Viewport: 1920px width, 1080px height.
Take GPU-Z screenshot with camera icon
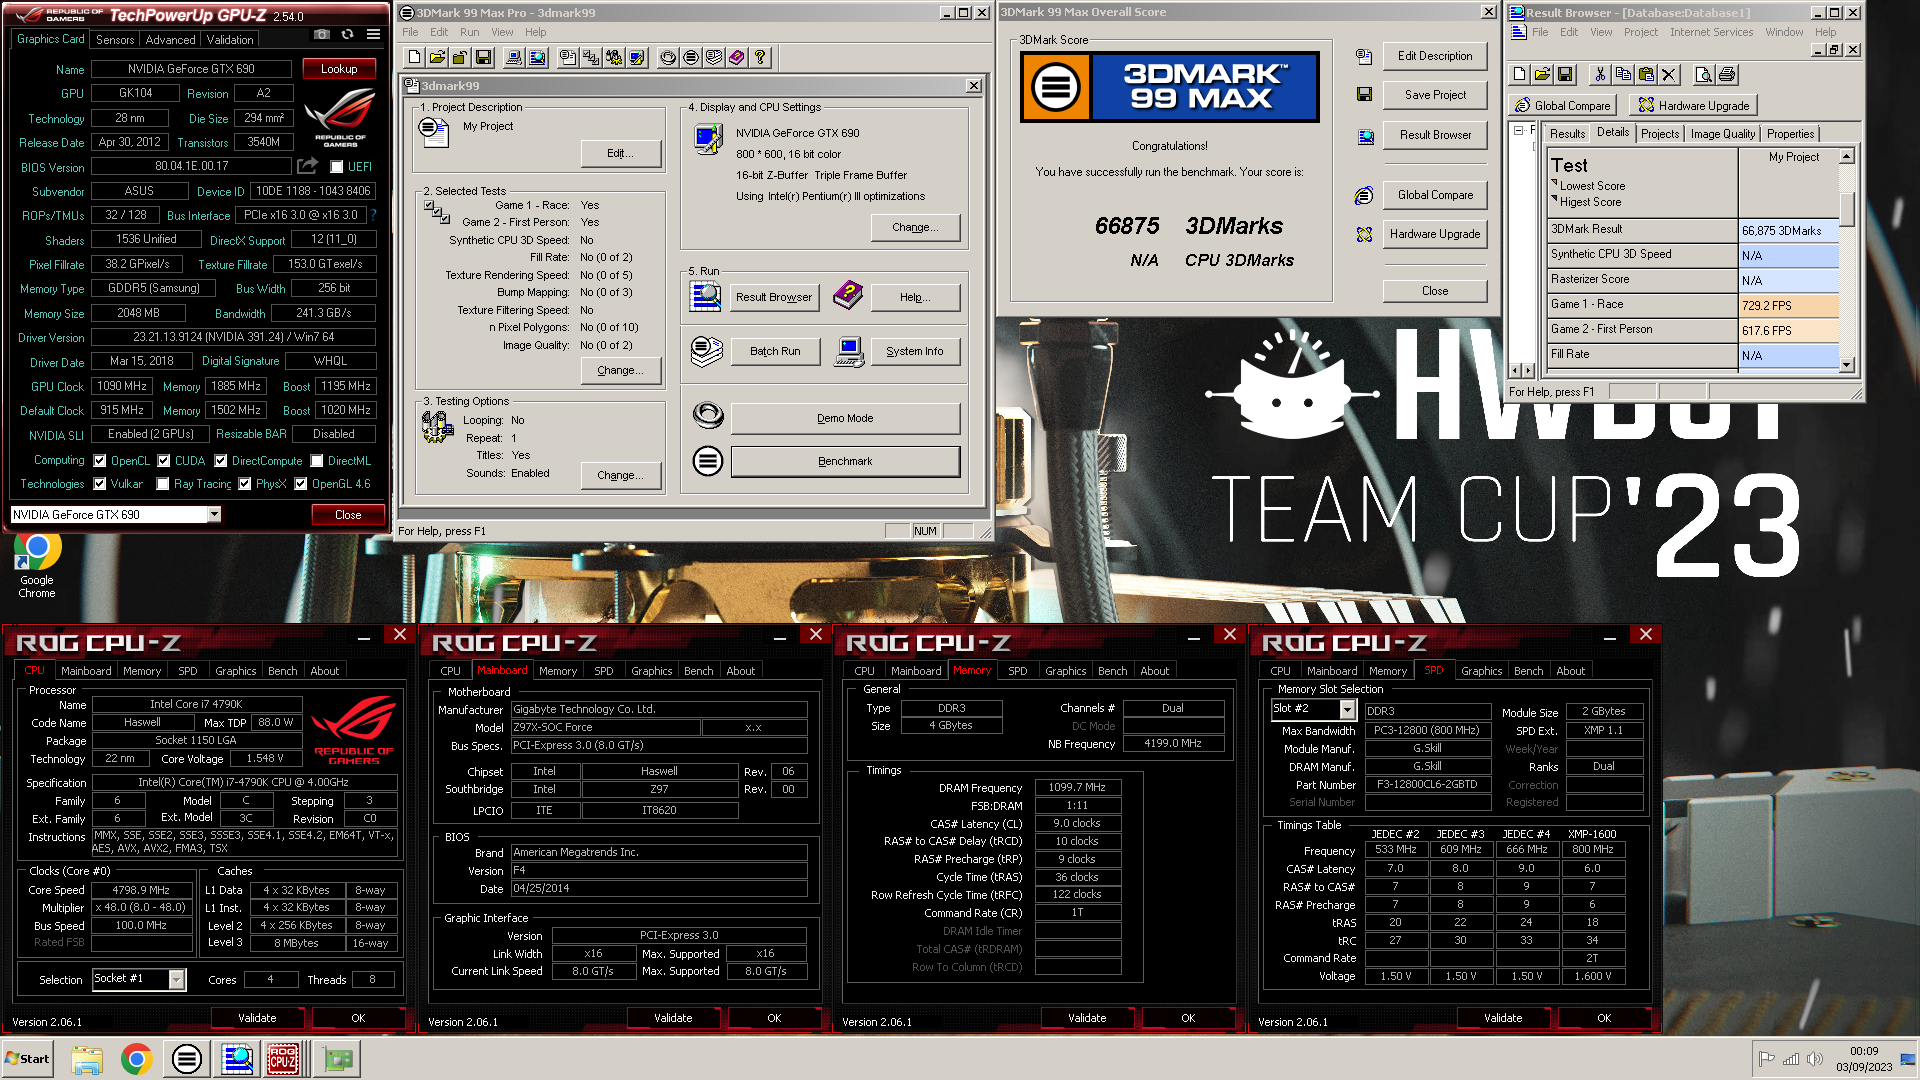click(x=322, y=34)
